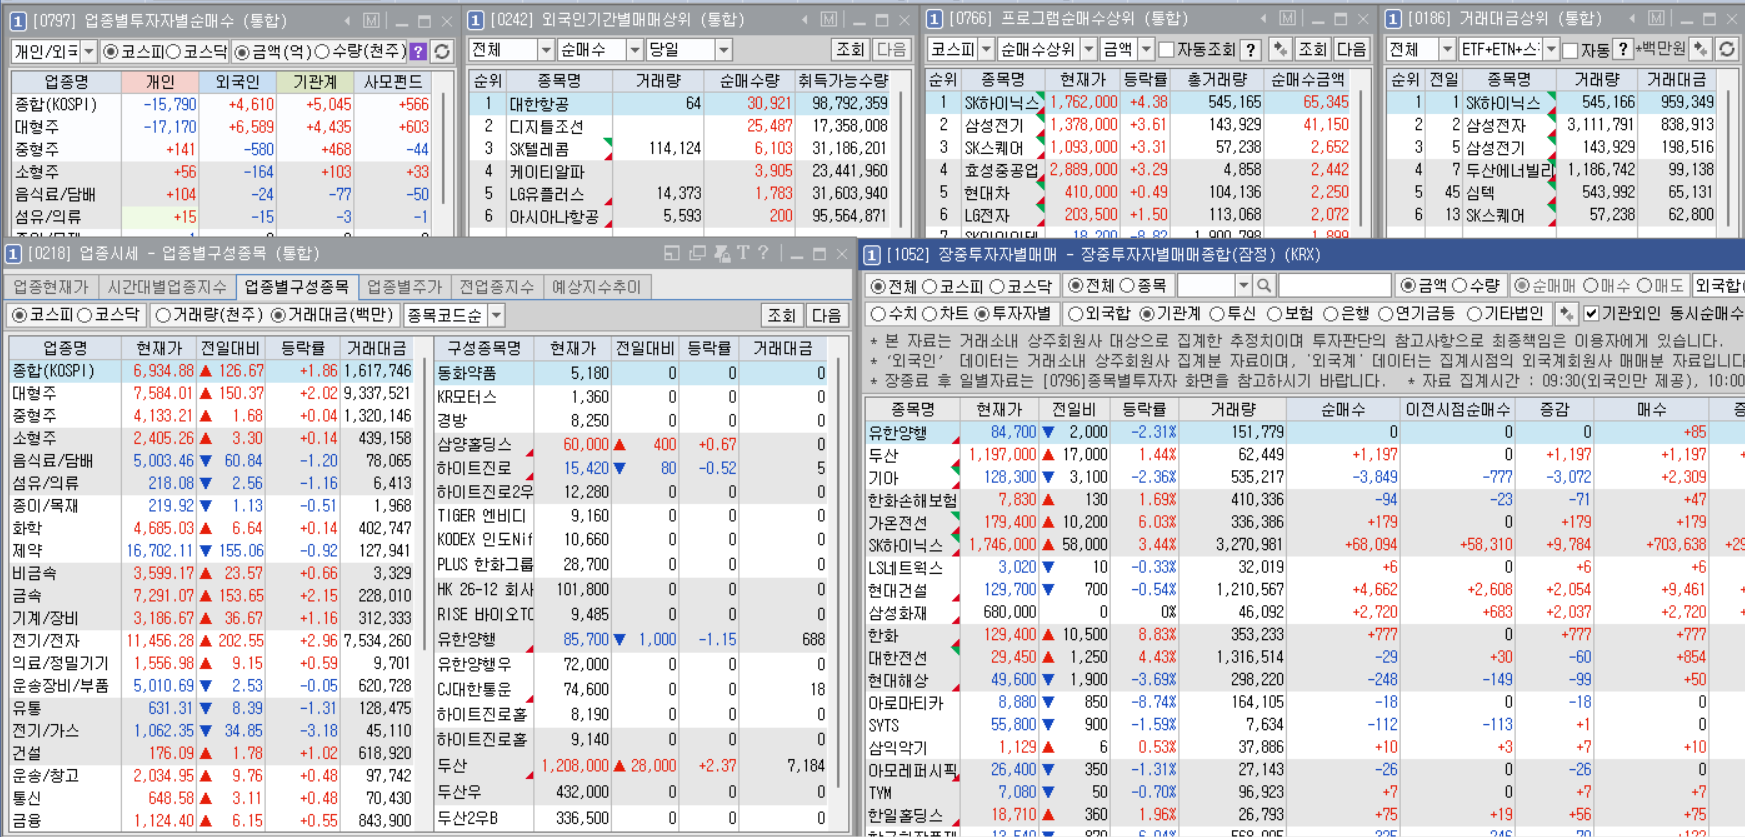Switch to the 예상지수추이 tab
The width and height of the screenshot is (1745, 837).
(598, 287)
